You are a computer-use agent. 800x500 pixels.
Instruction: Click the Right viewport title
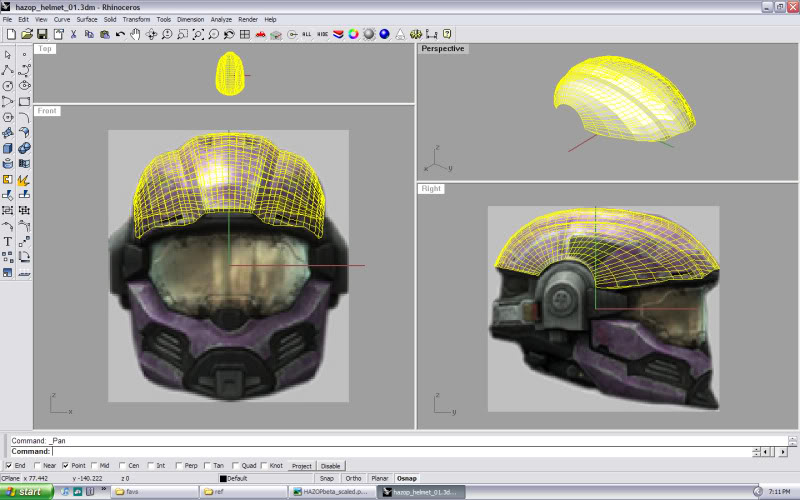[431, 188]
